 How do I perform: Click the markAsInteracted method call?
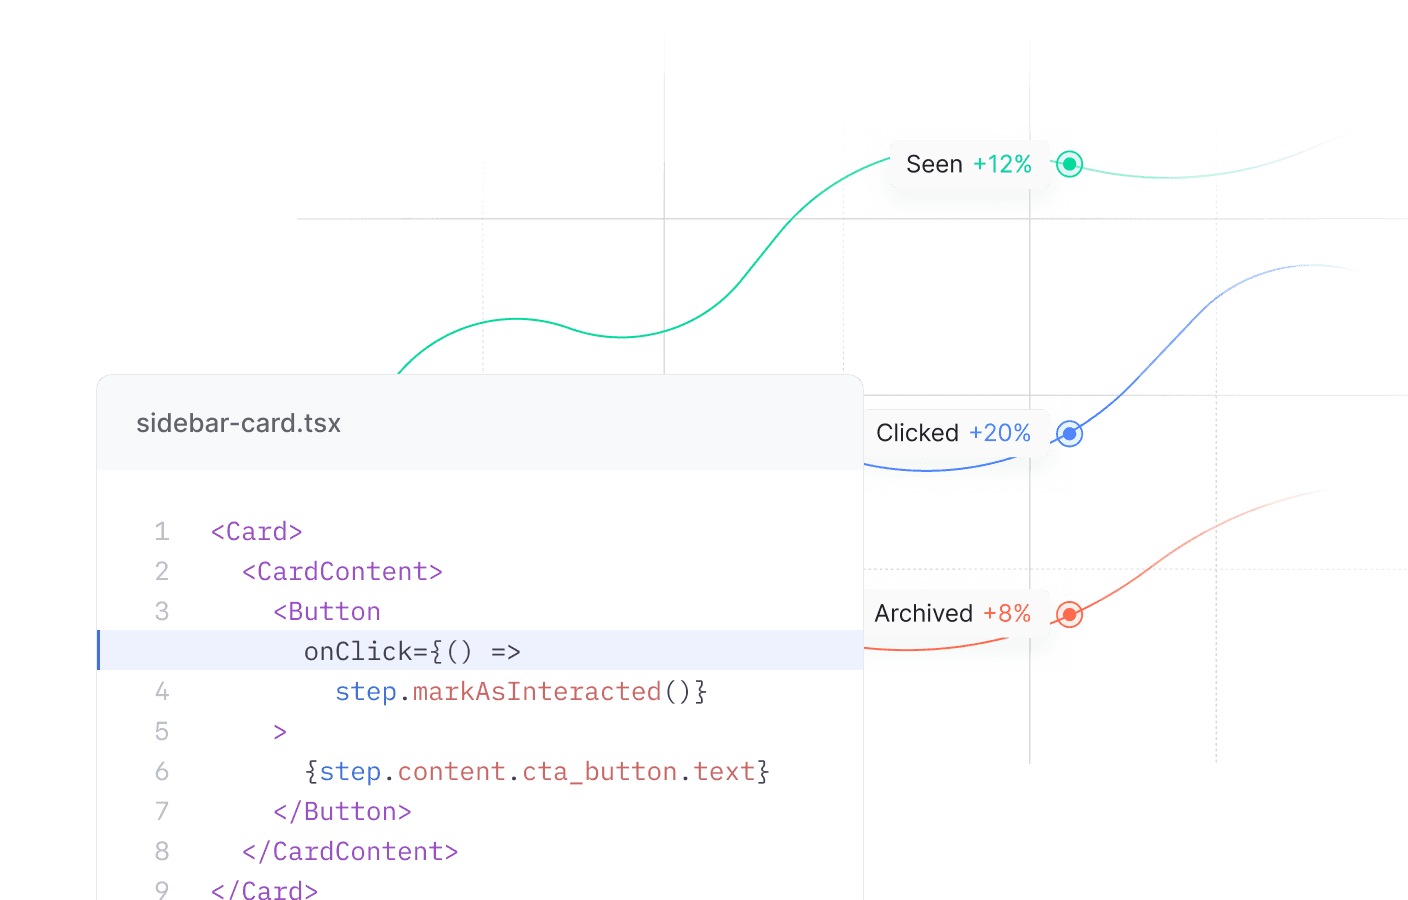536,691
